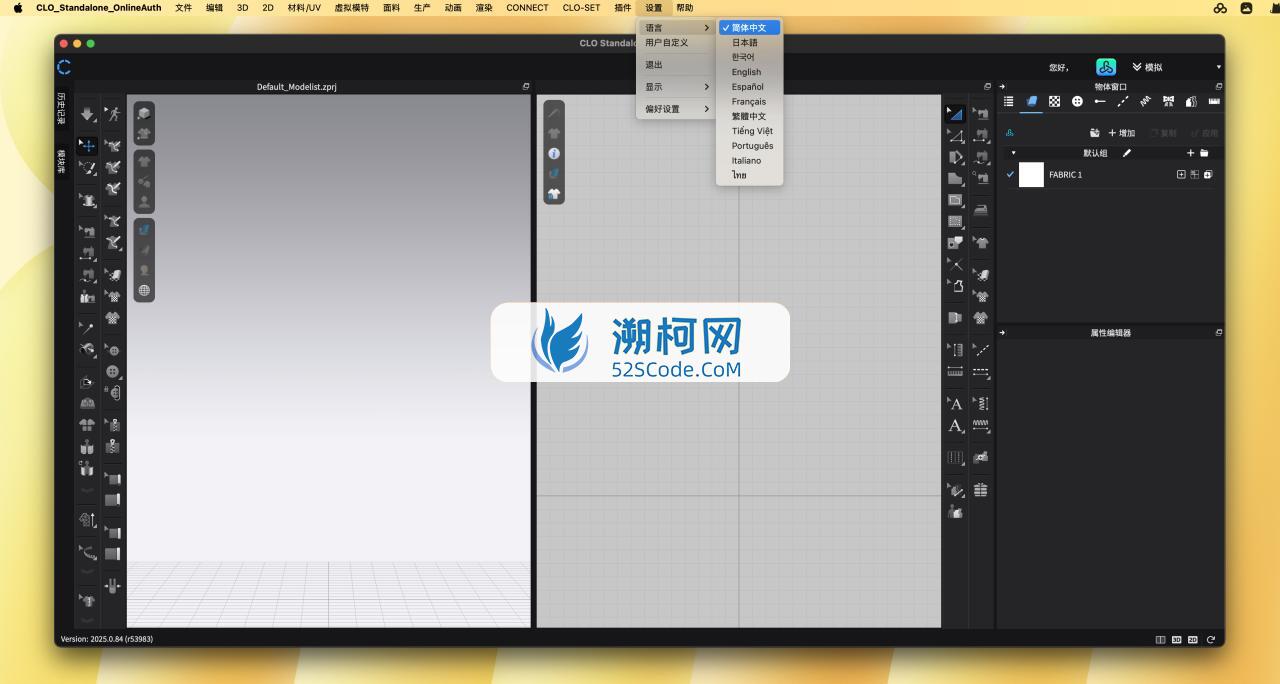Click the globe icon in 3D viewport toolbar
Viewport: 1280px width, 684px height.
point(144,290)
